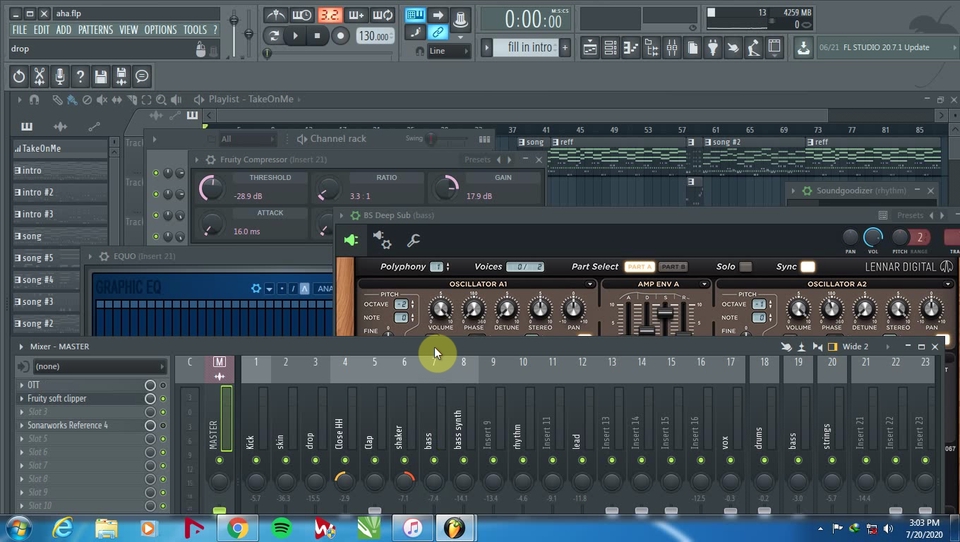
Task: Open the Playlist view icon
Action: tap(590, 47)
